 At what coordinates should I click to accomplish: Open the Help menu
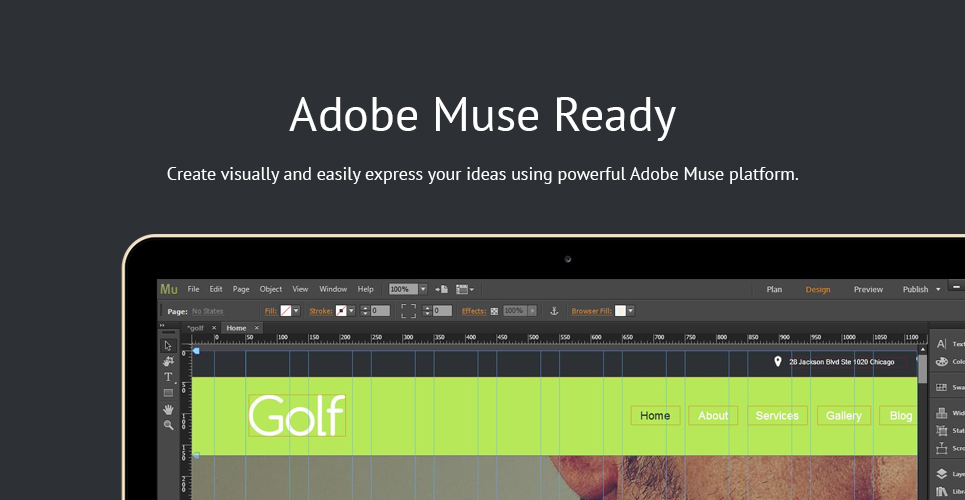[x=366, y=289]
